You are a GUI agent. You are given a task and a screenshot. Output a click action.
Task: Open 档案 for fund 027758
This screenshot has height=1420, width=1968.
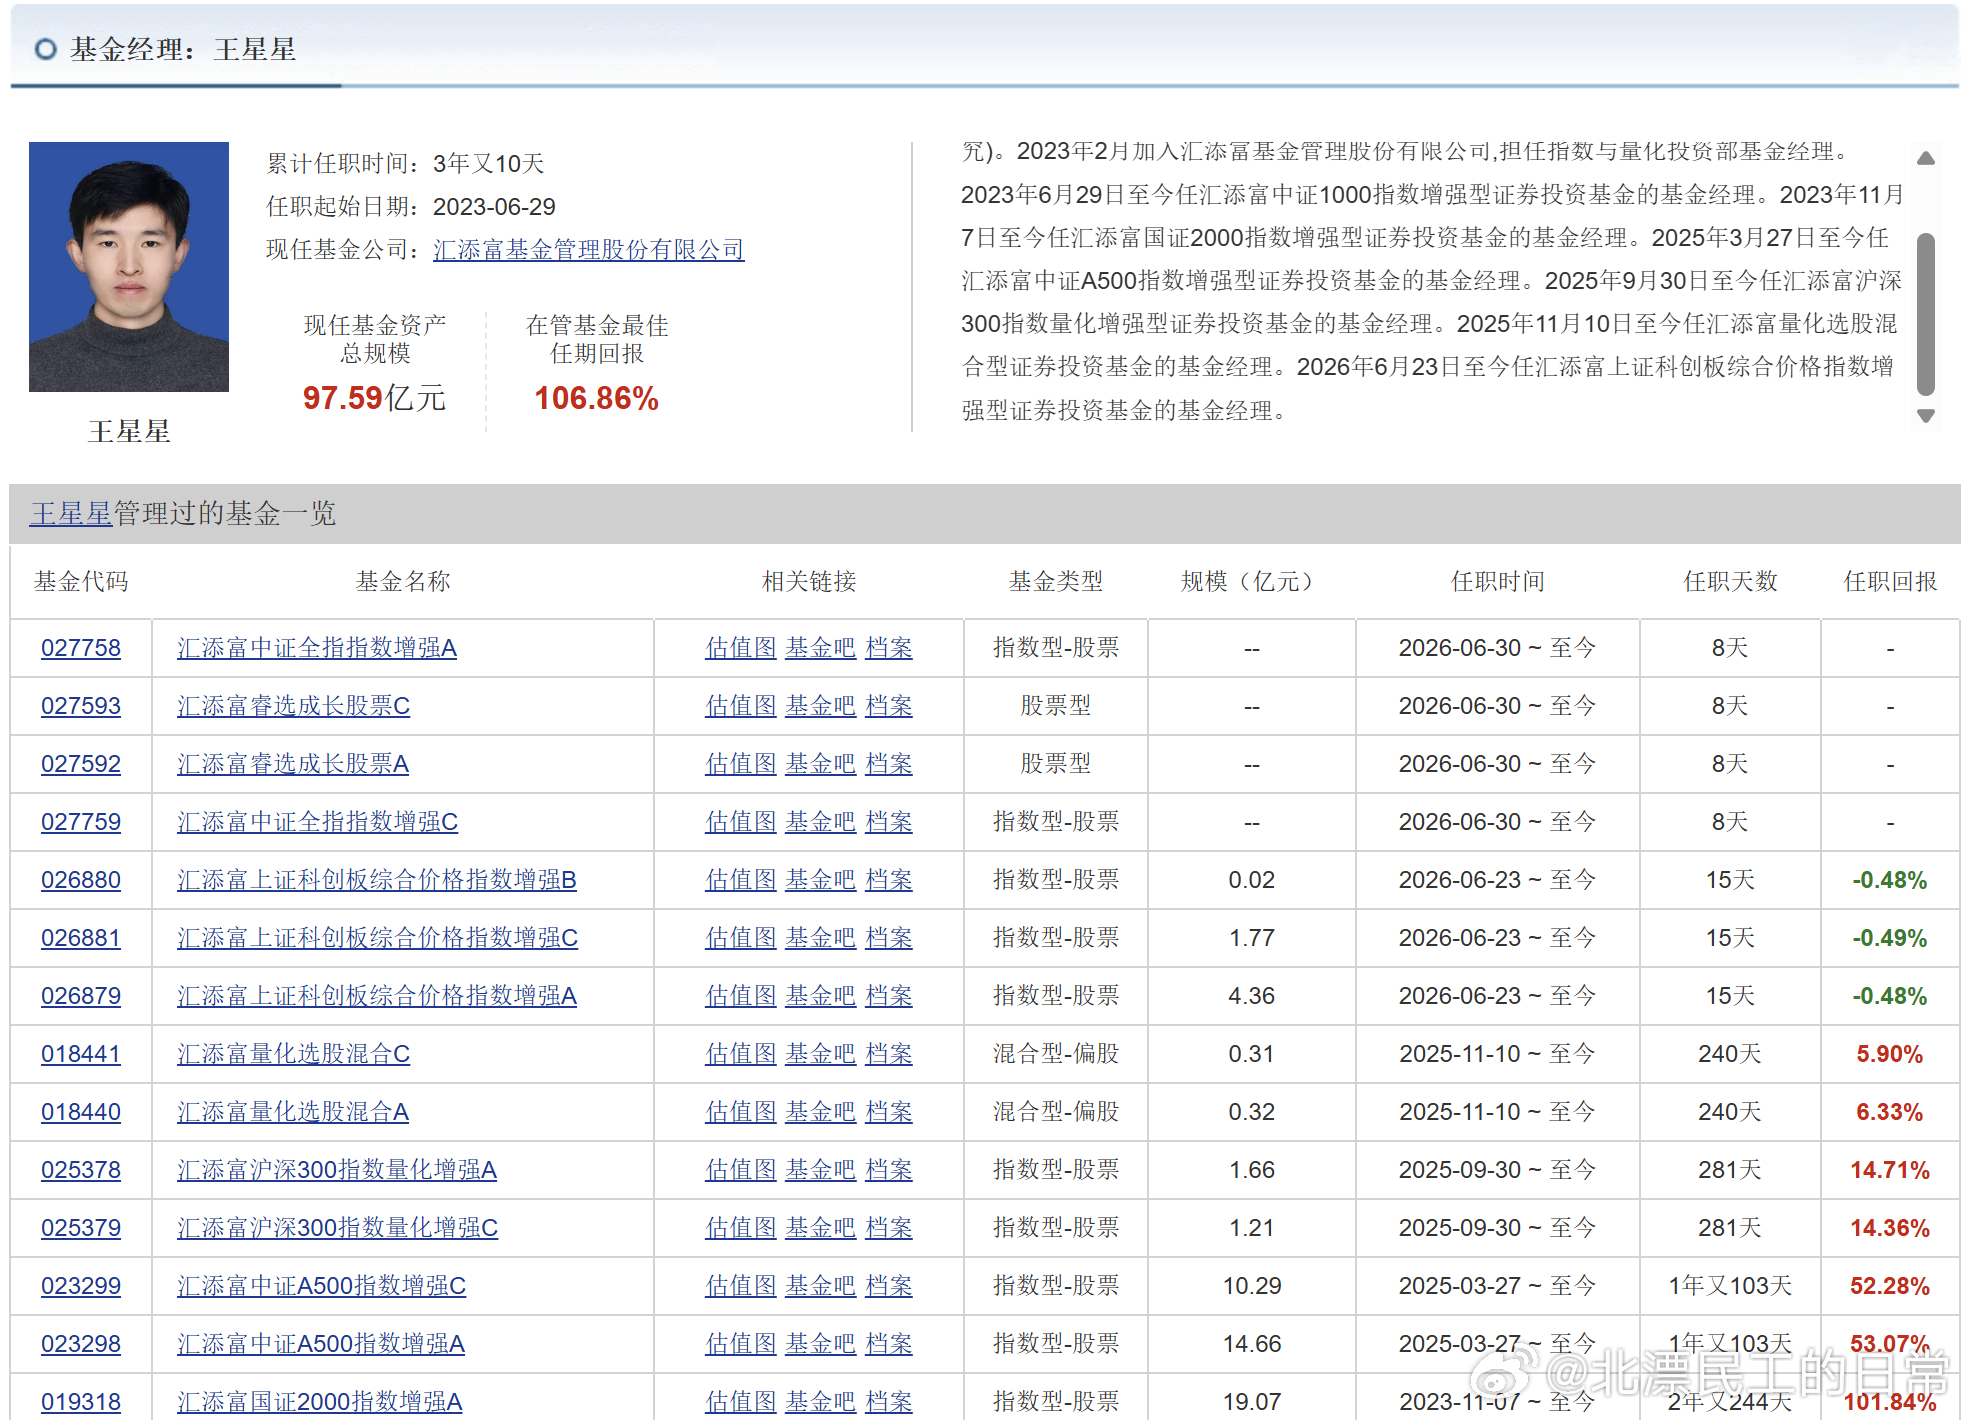pyautogui.click(x=889, y=648)
